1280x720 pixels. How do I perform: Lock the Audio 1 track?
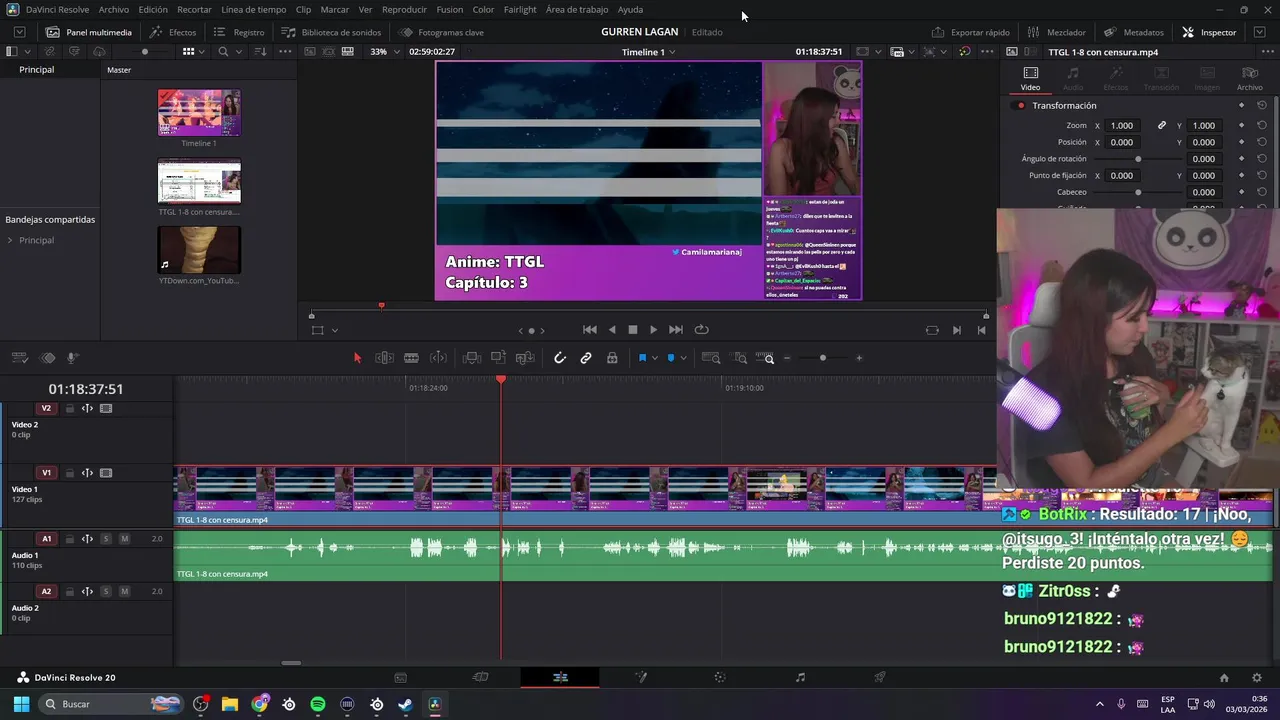pos(69,539)
